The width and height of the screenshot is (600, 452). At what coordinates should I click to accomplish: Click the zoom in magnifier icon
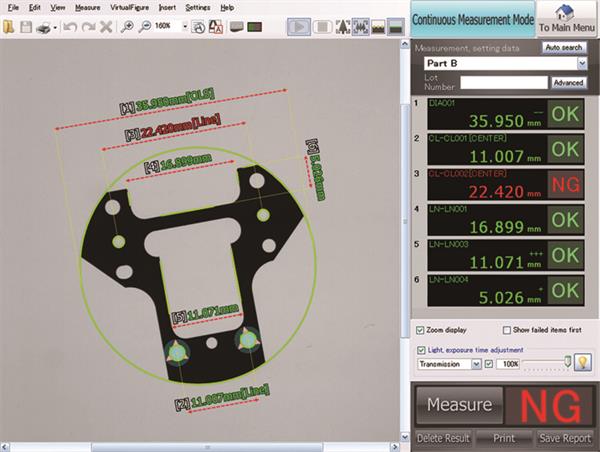[130, 27]
